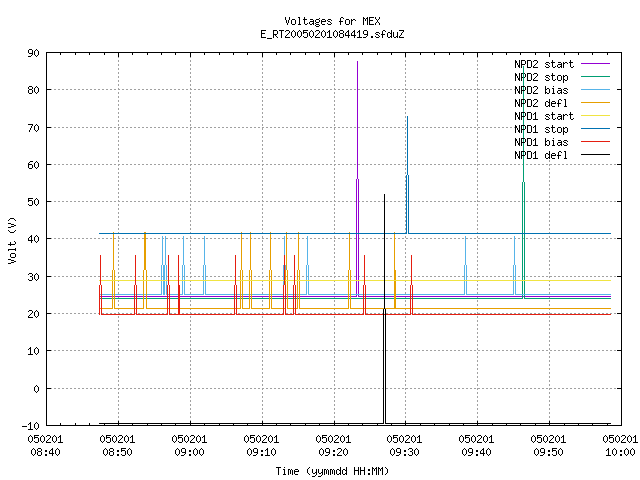The image size is (640, 480).
Task: Click the yellow legend line for NPD1 start
Action: (x=596, y=116)
